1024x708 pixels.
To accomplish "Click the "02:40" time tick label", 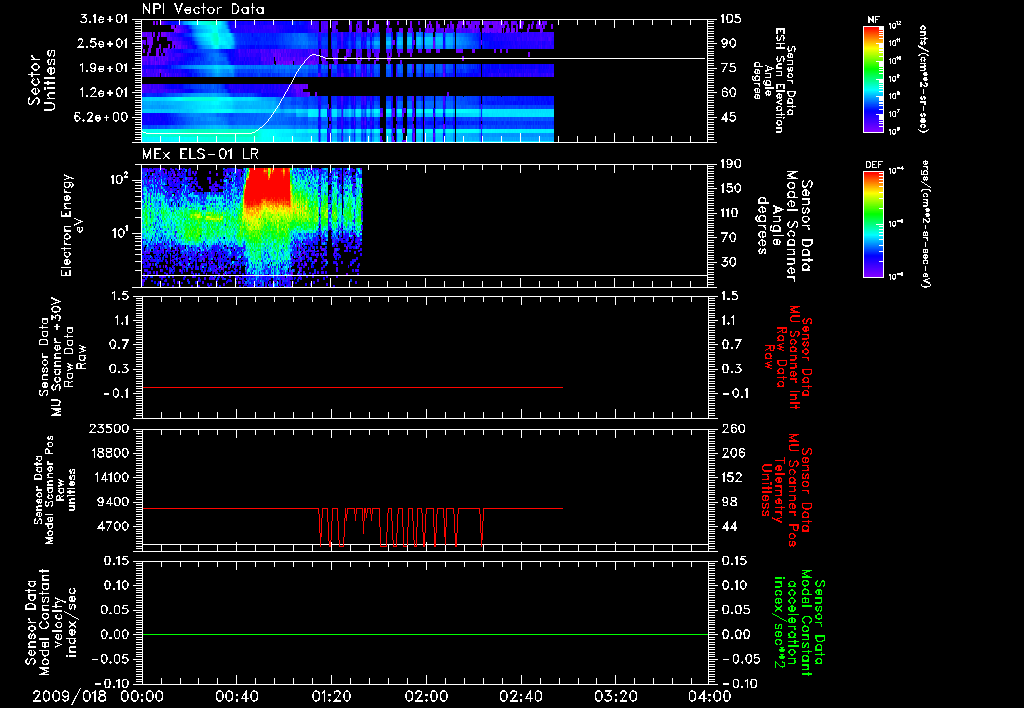I will click(x=520, y=696).
